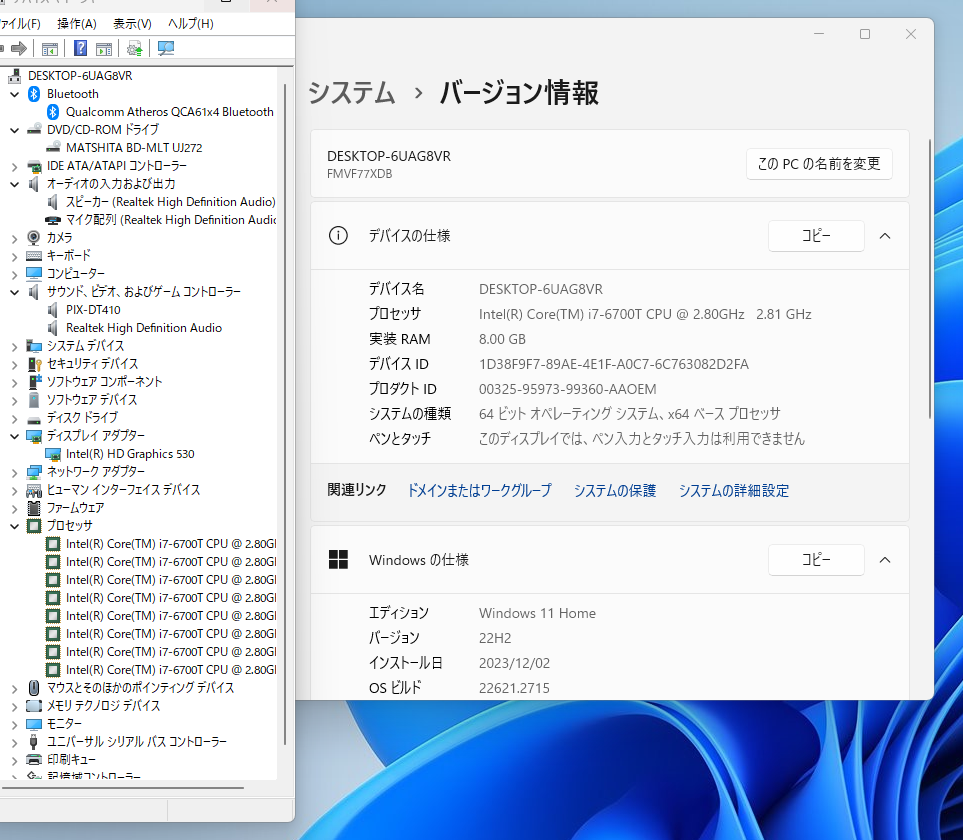Click the セキュリティ デバイス icon
Image resolution: width=963 pixels, height=840 pixels.
(x=34, y=364)
